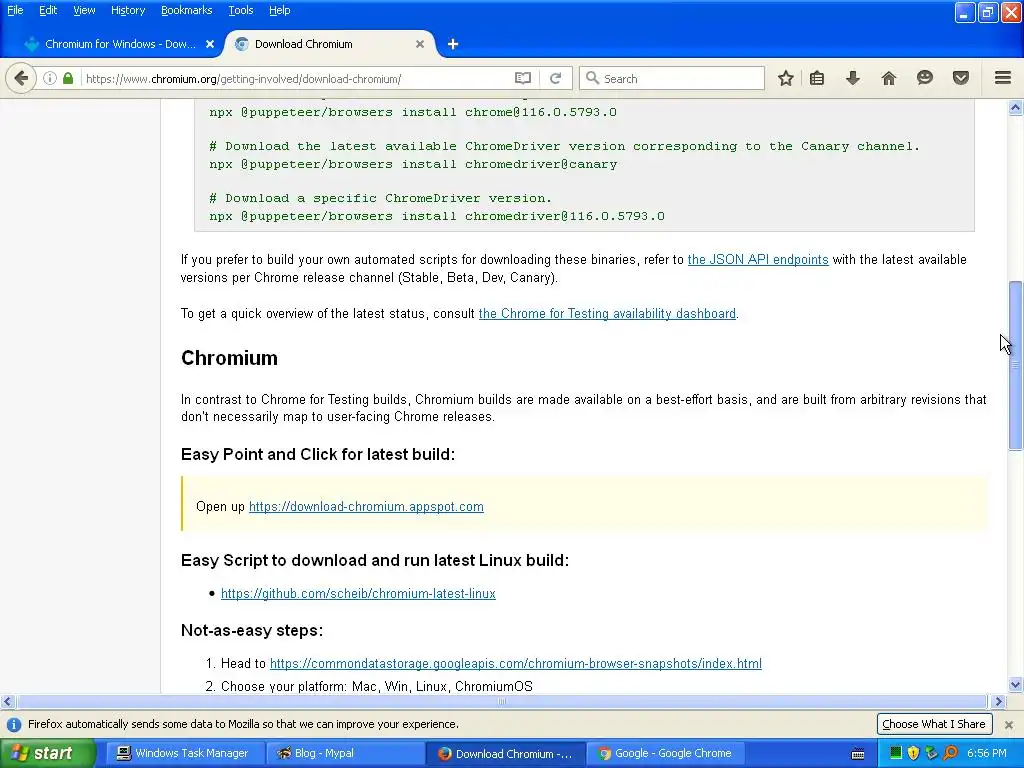
Task: Click the 'Not-as-easy steps:' heading
Action: click(252, 630)
